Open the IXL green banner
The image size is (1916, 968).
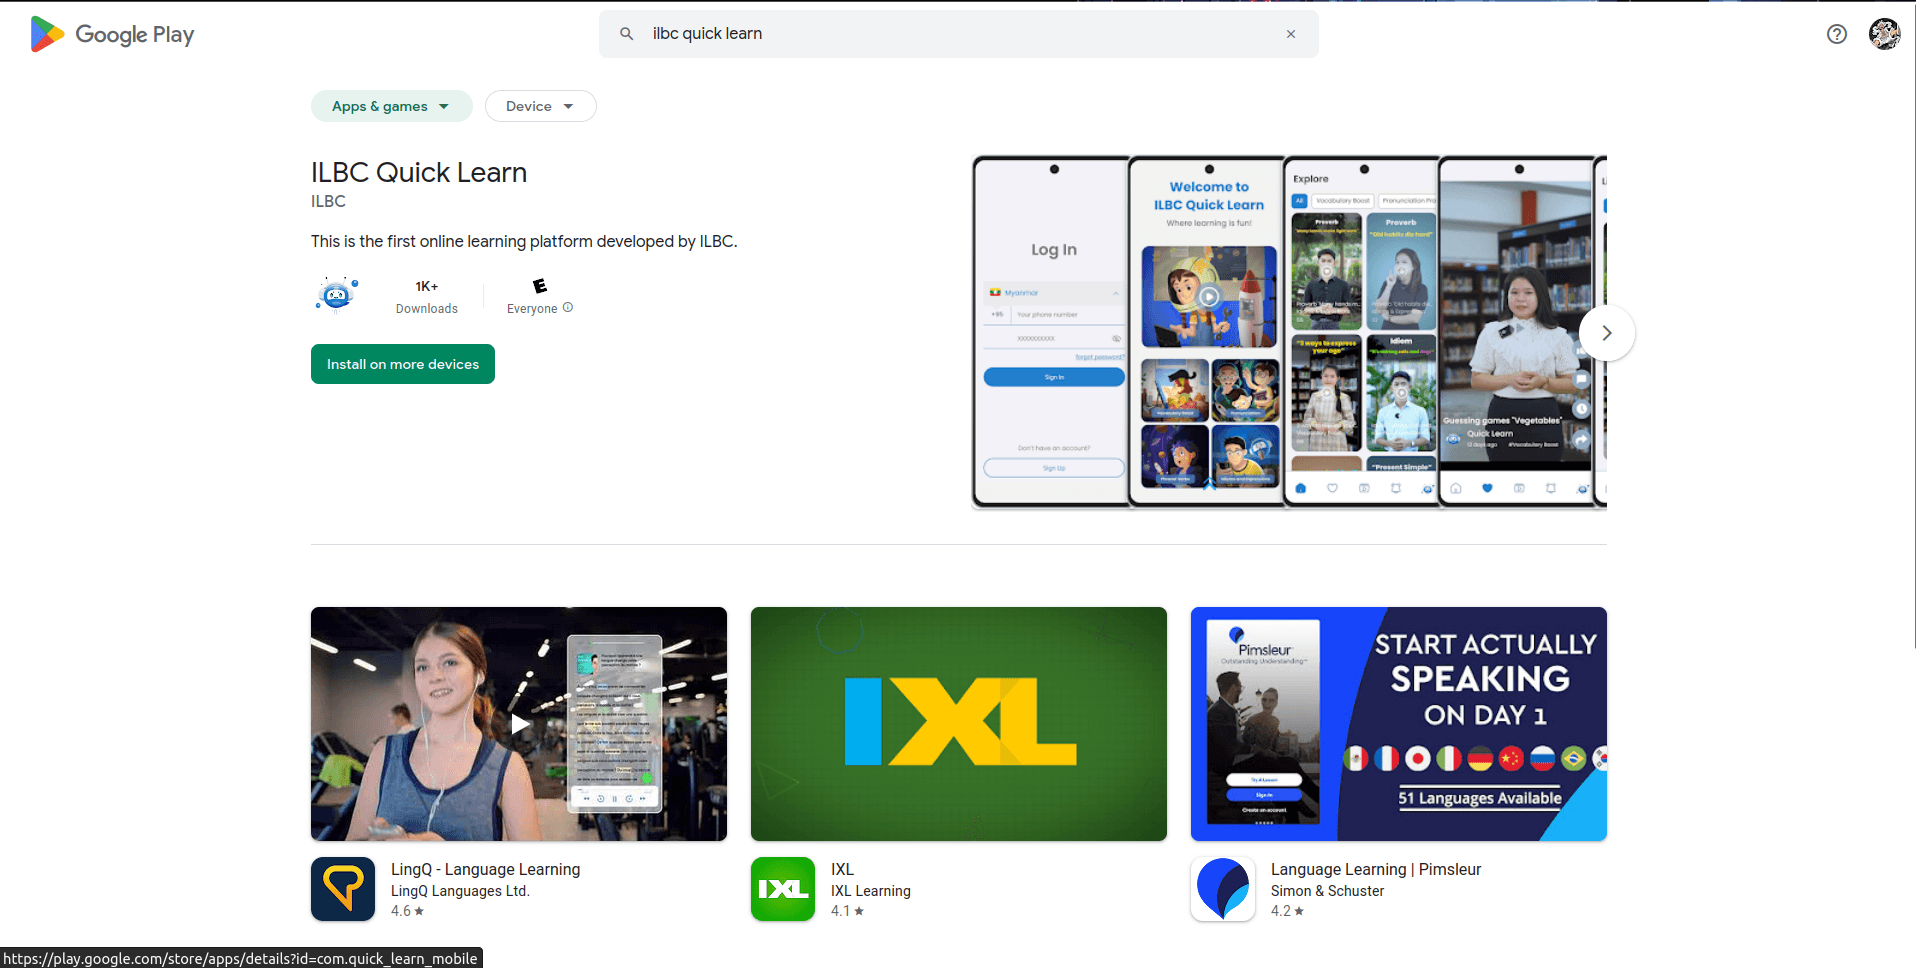[959, 724]
